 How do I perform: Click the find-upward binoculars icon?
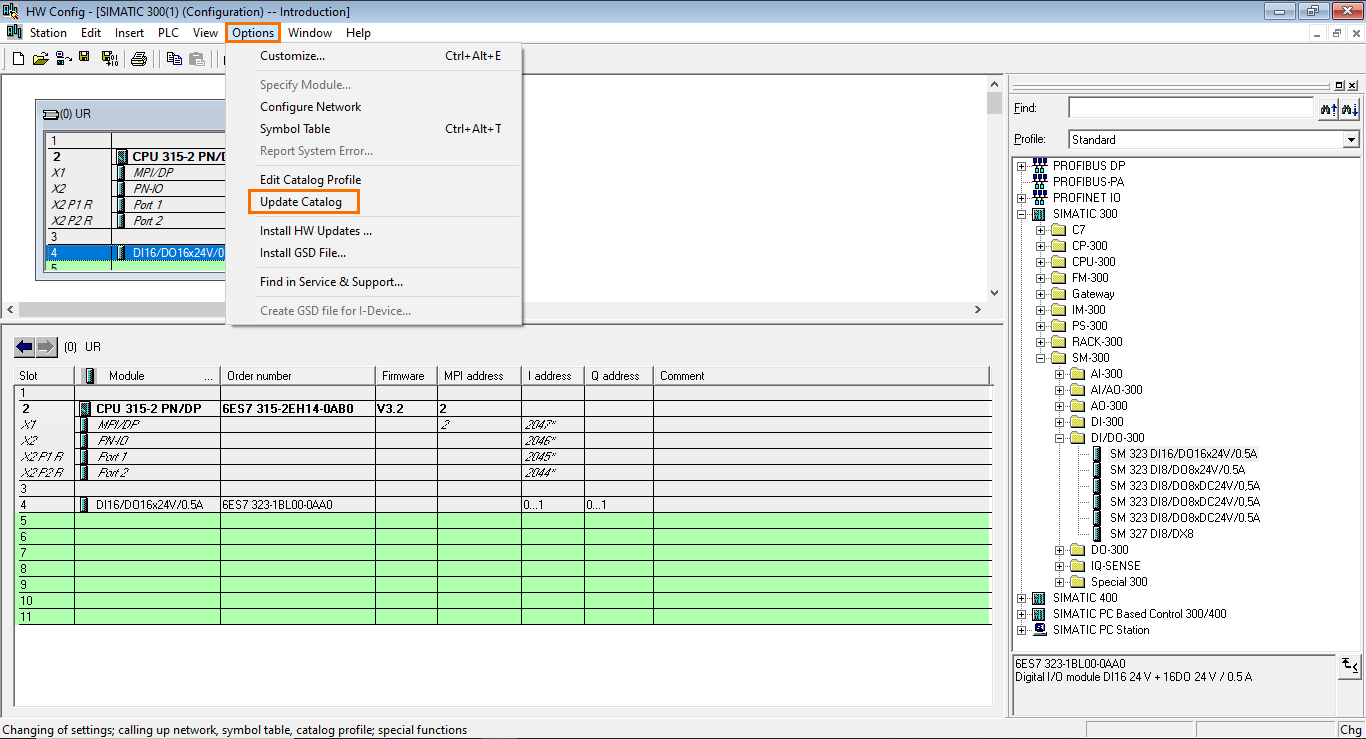pyautogui.click(x=1328, y=108)
